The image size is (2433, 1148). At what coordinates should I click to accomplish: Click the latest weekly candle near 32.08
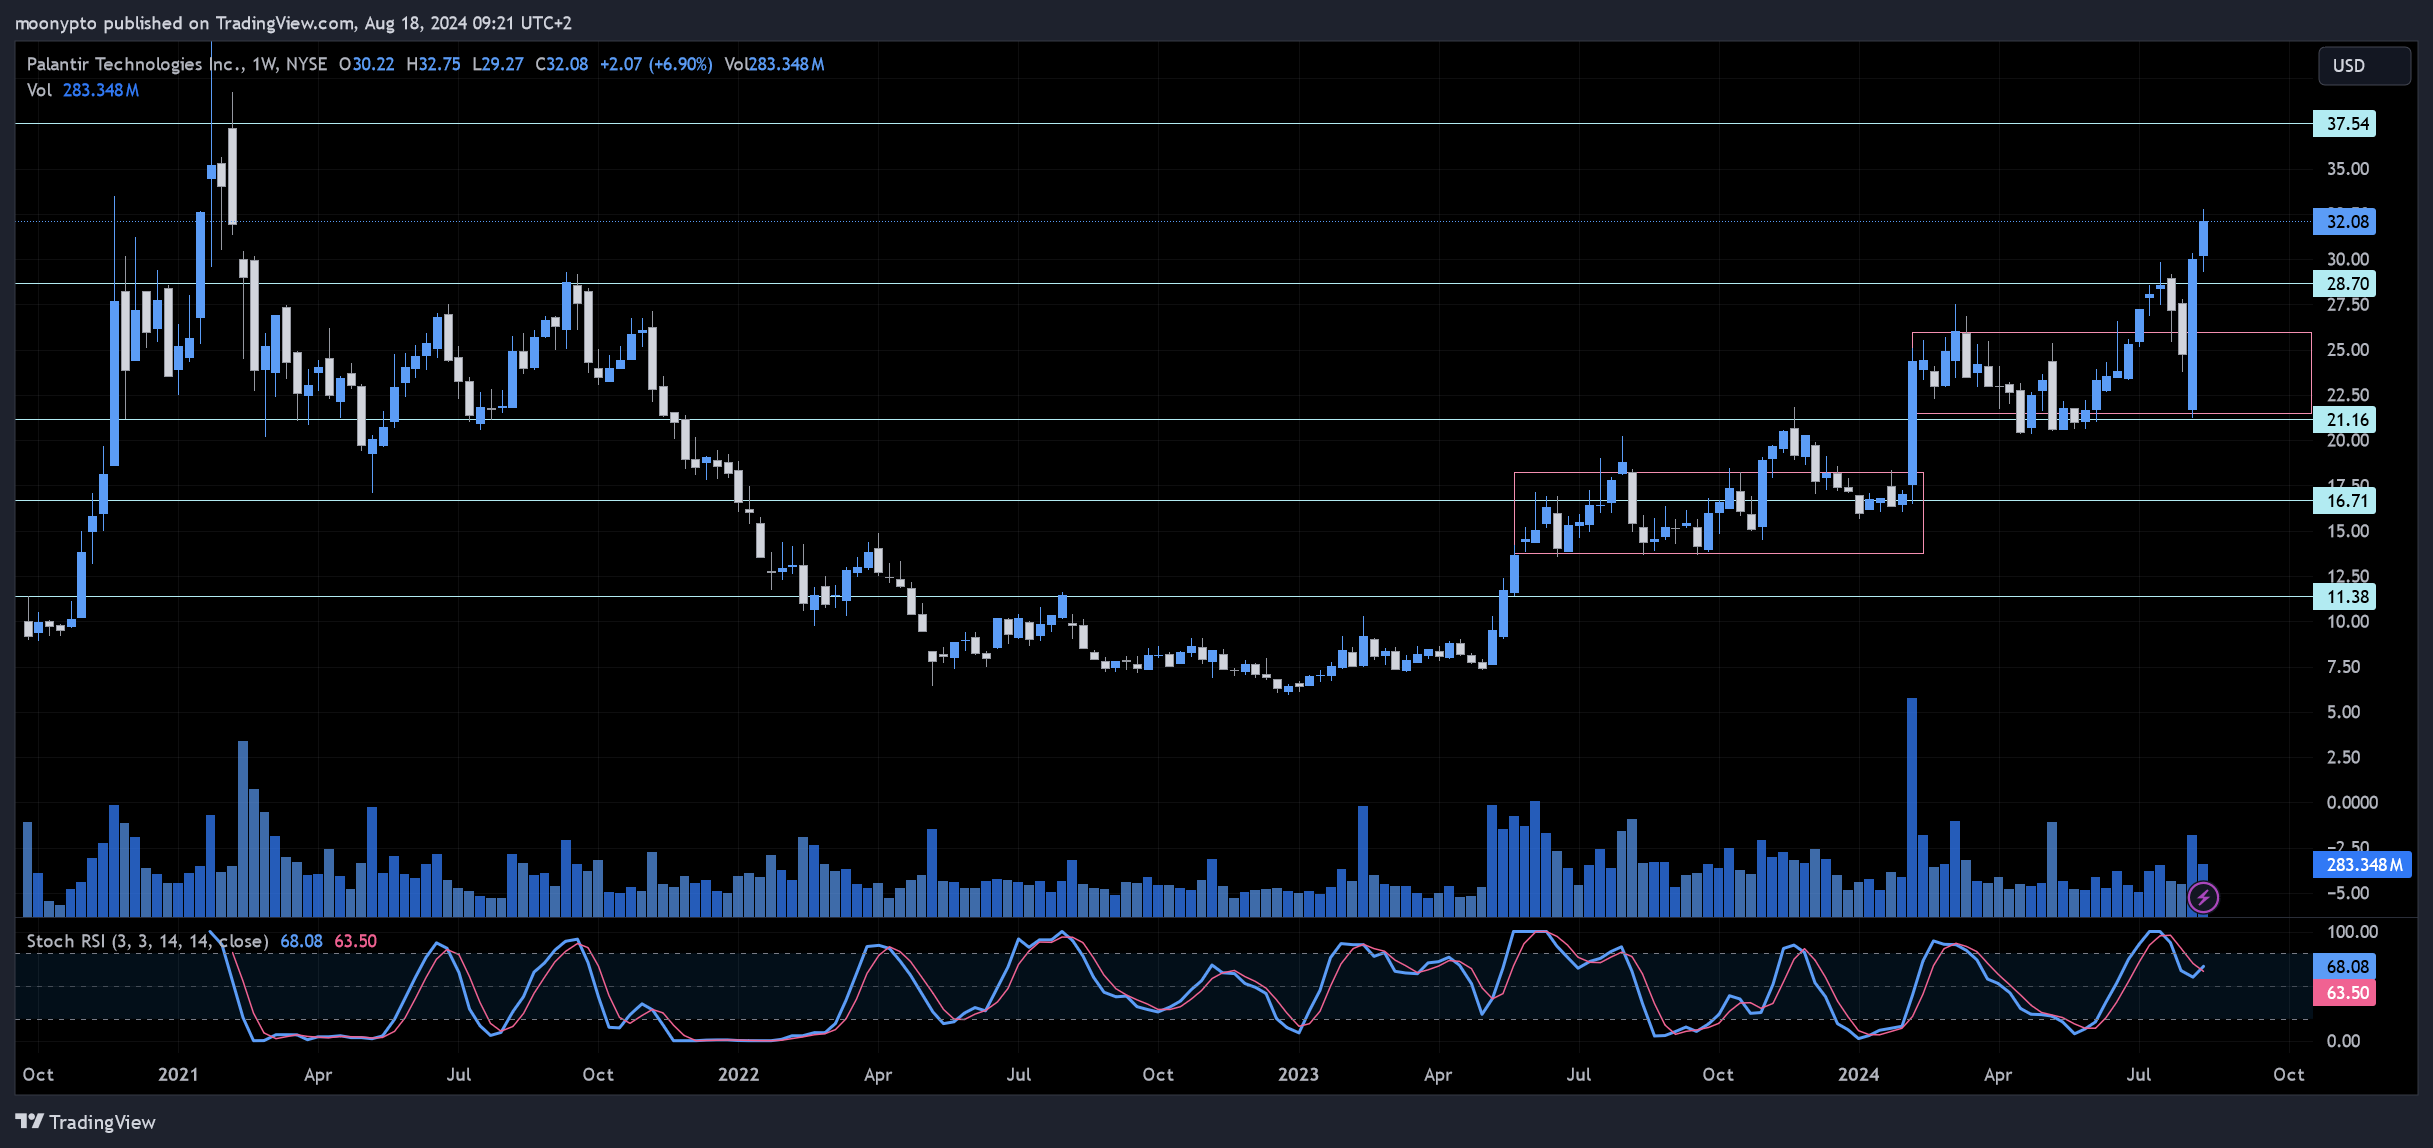pos(2203,238)
